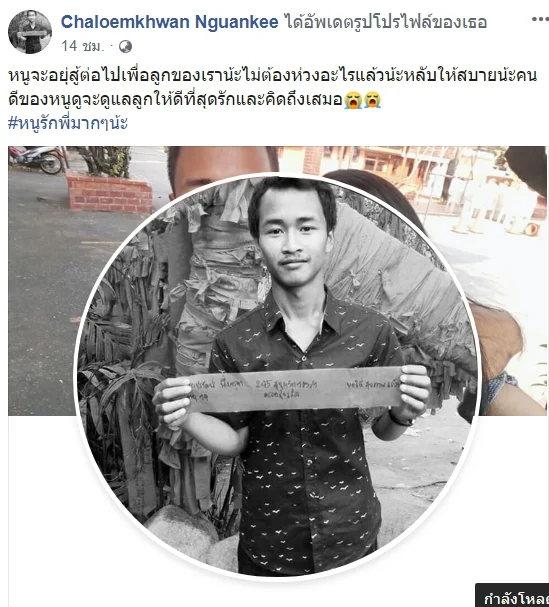Follow the hashtag #หนูรักพี่มากๆนะ

[68, 123]
